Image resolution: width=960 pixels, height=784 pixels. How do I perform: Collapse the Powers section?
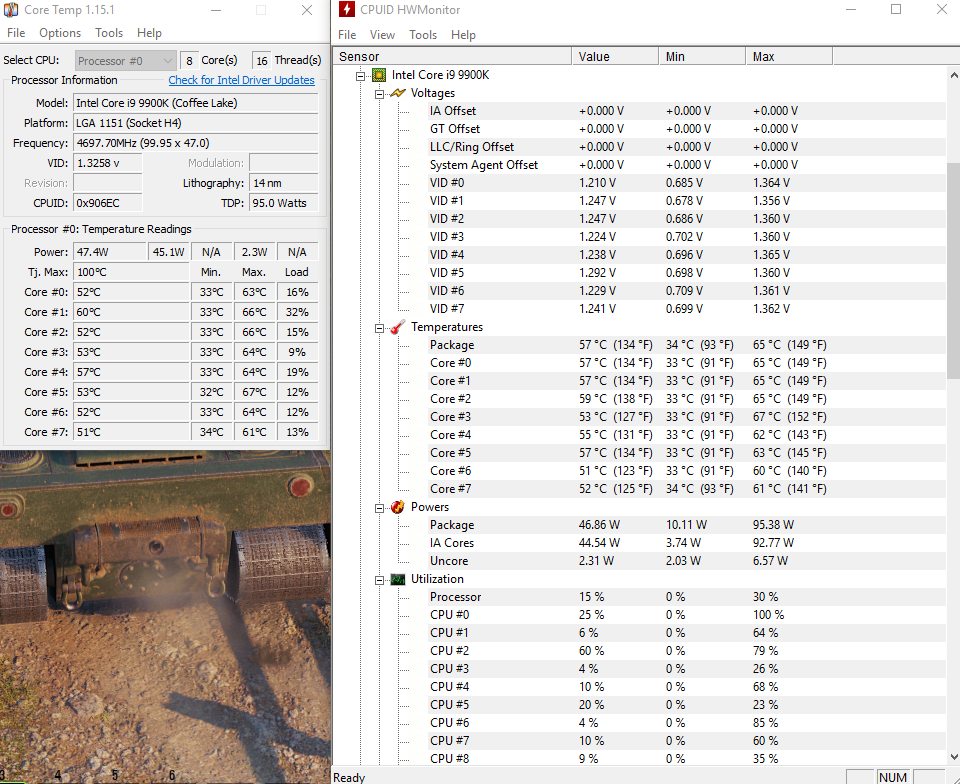click(380, 508)
